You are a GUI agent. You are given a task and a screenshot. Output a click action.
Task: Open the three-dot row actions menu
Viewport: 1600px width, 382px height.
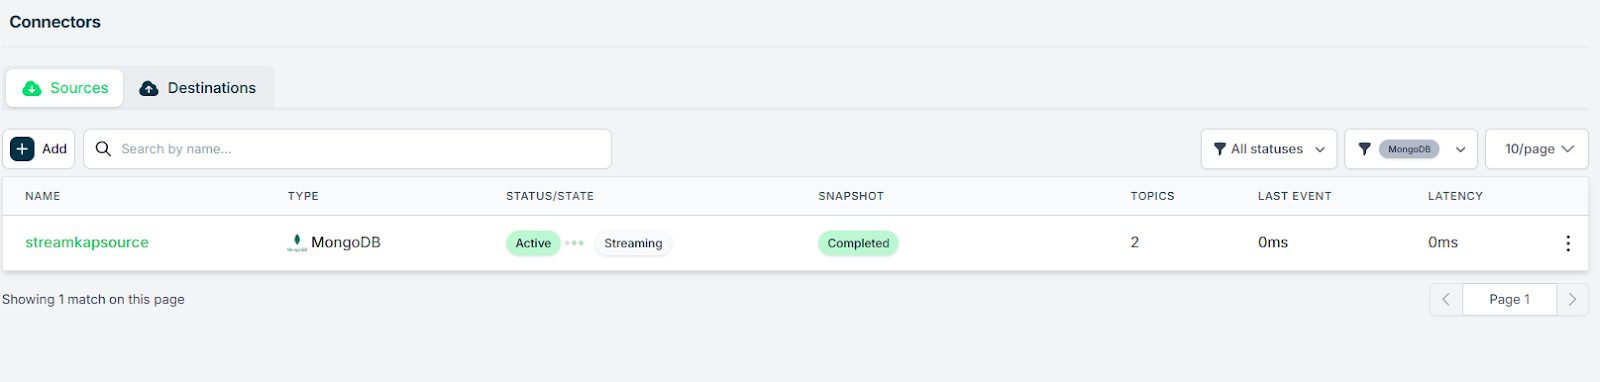point(1568,243)
